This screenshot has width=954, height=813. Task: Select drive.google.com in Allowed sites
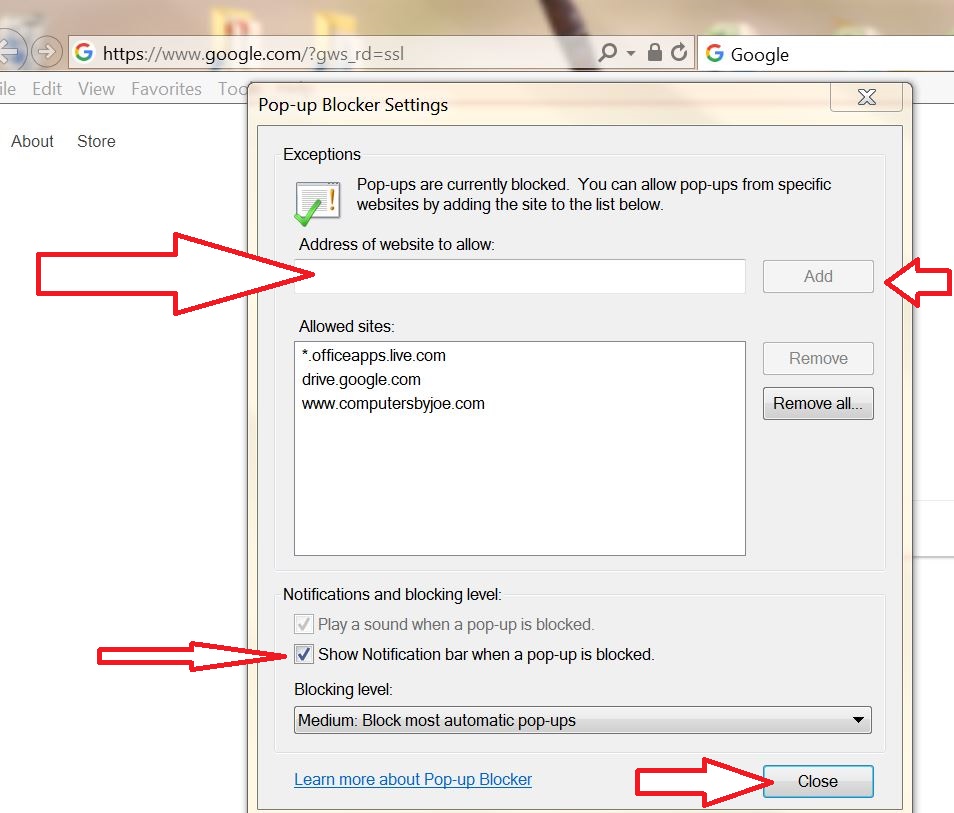pos(361,380)
